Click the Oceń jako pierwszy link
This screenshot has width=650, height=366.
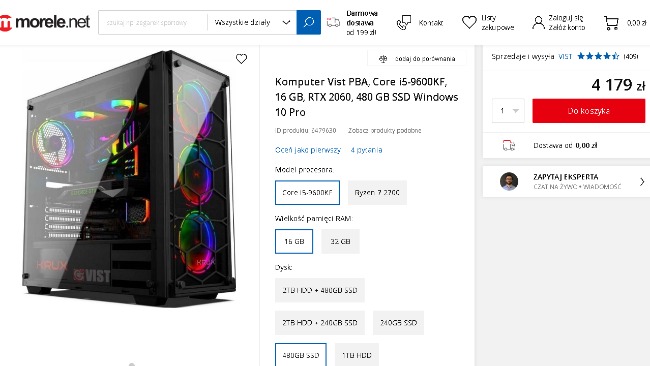[x=308, y=150]
